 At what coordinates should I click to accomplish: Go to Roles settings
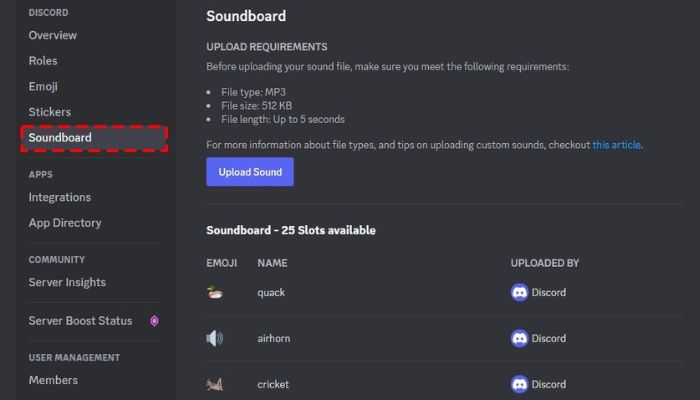[43, 61]
